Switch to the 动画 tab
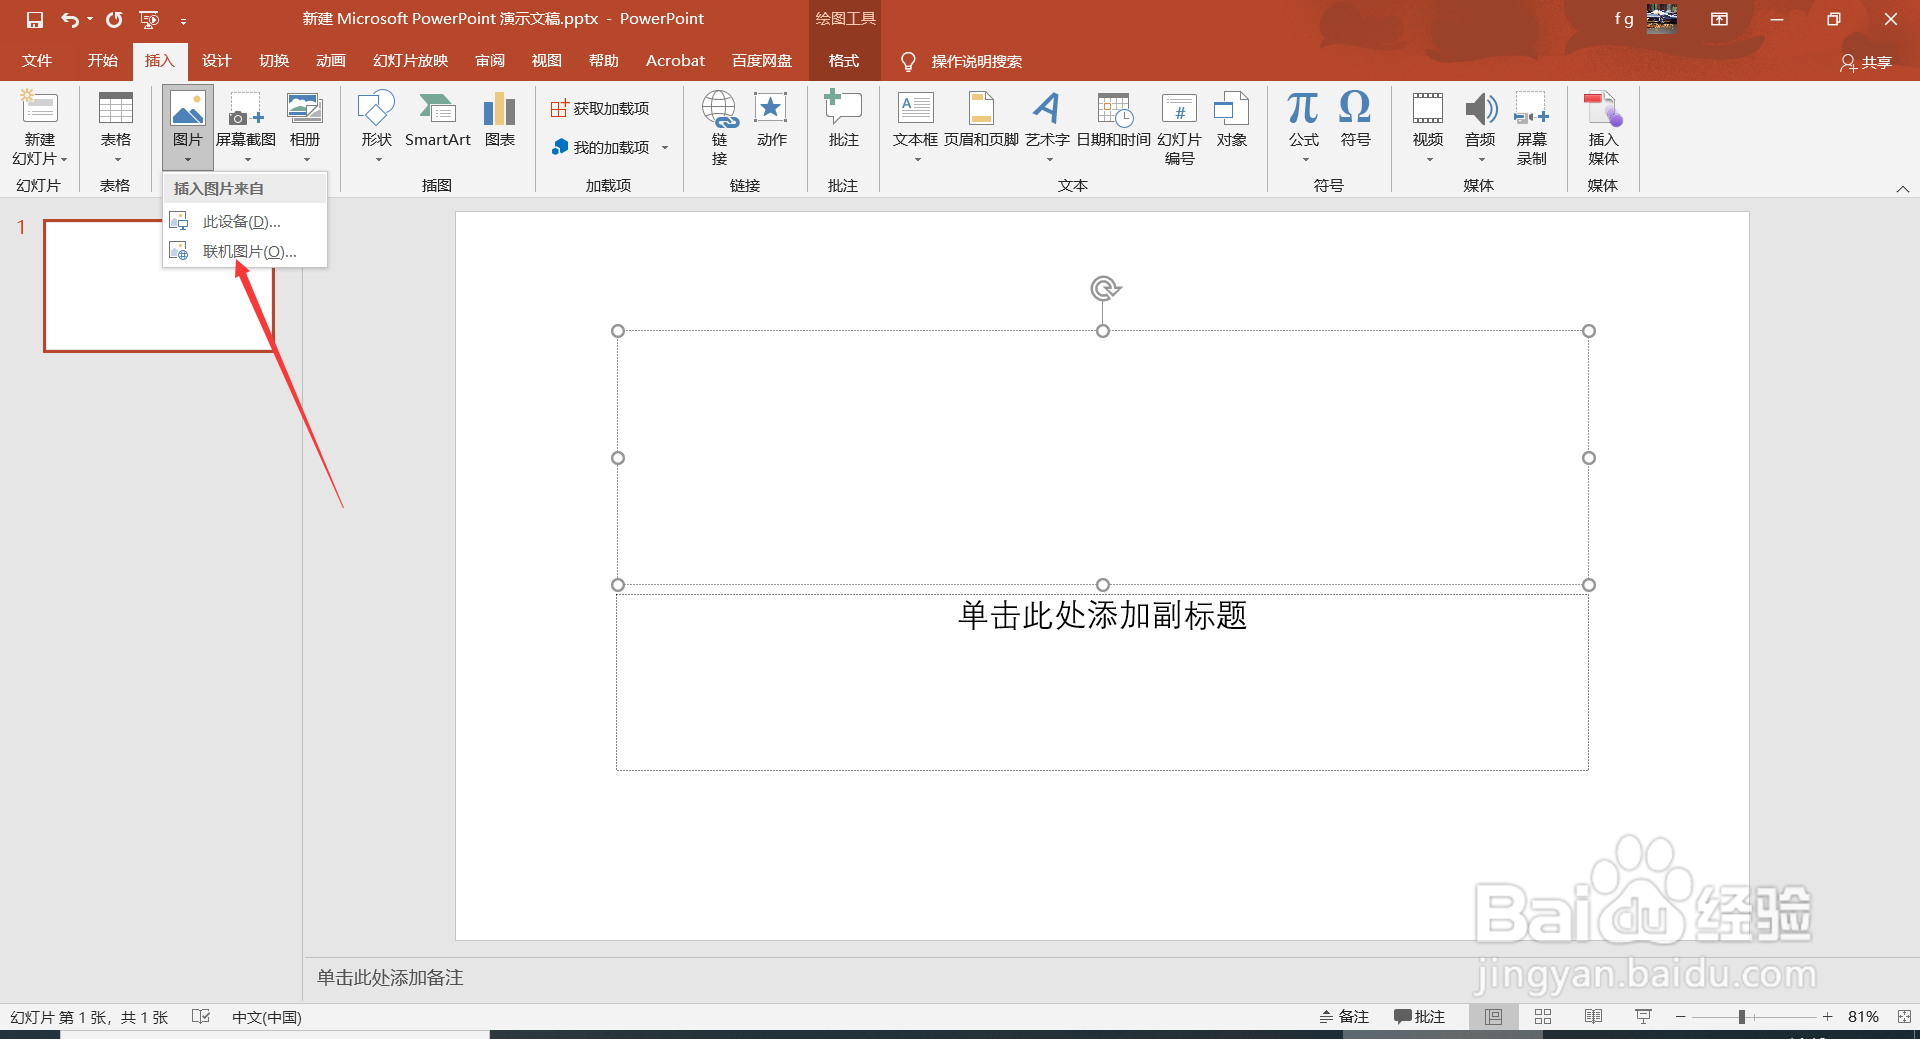Screen dimensions: 1920x1039 [331, 61]
